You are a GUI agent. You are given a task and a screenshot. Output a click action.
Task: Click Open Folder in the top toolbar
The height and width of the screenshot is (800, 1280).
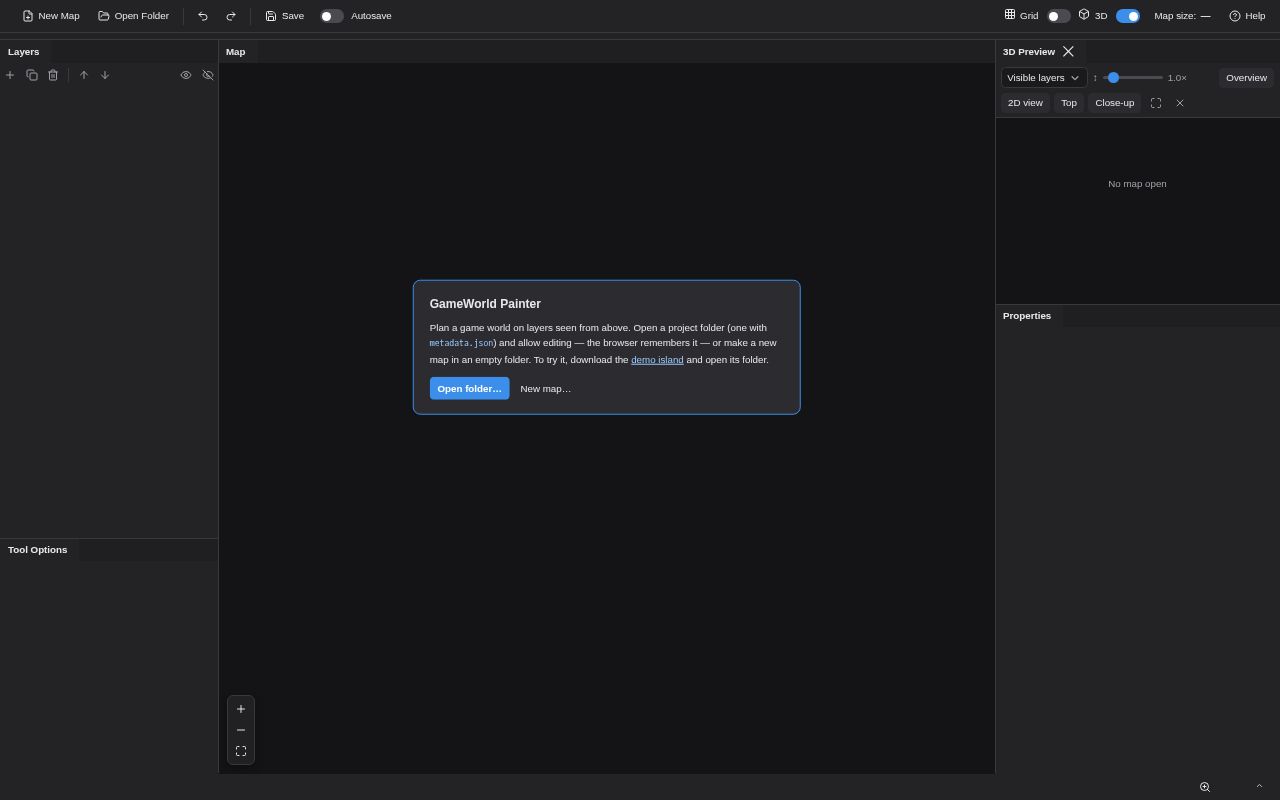[x=134, y=16]
